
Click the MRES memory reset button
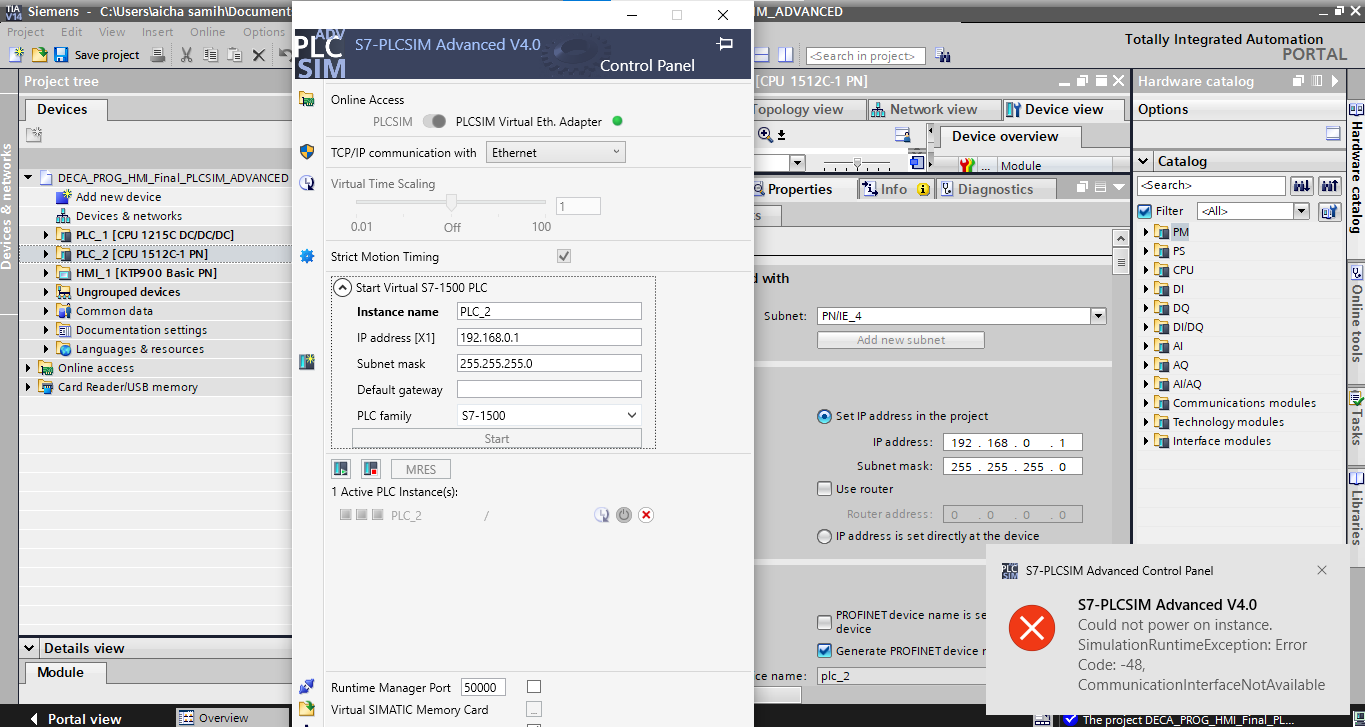click(421, 469)
